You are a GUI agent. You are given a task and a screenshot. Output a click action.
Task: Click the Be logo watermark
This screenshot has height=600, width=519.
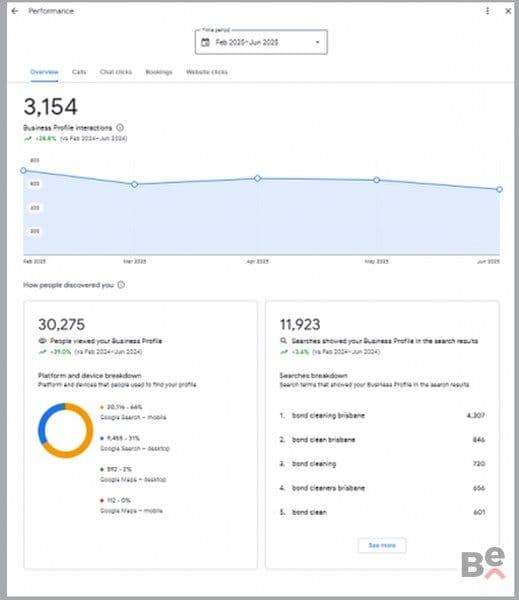tap(483, 562)
